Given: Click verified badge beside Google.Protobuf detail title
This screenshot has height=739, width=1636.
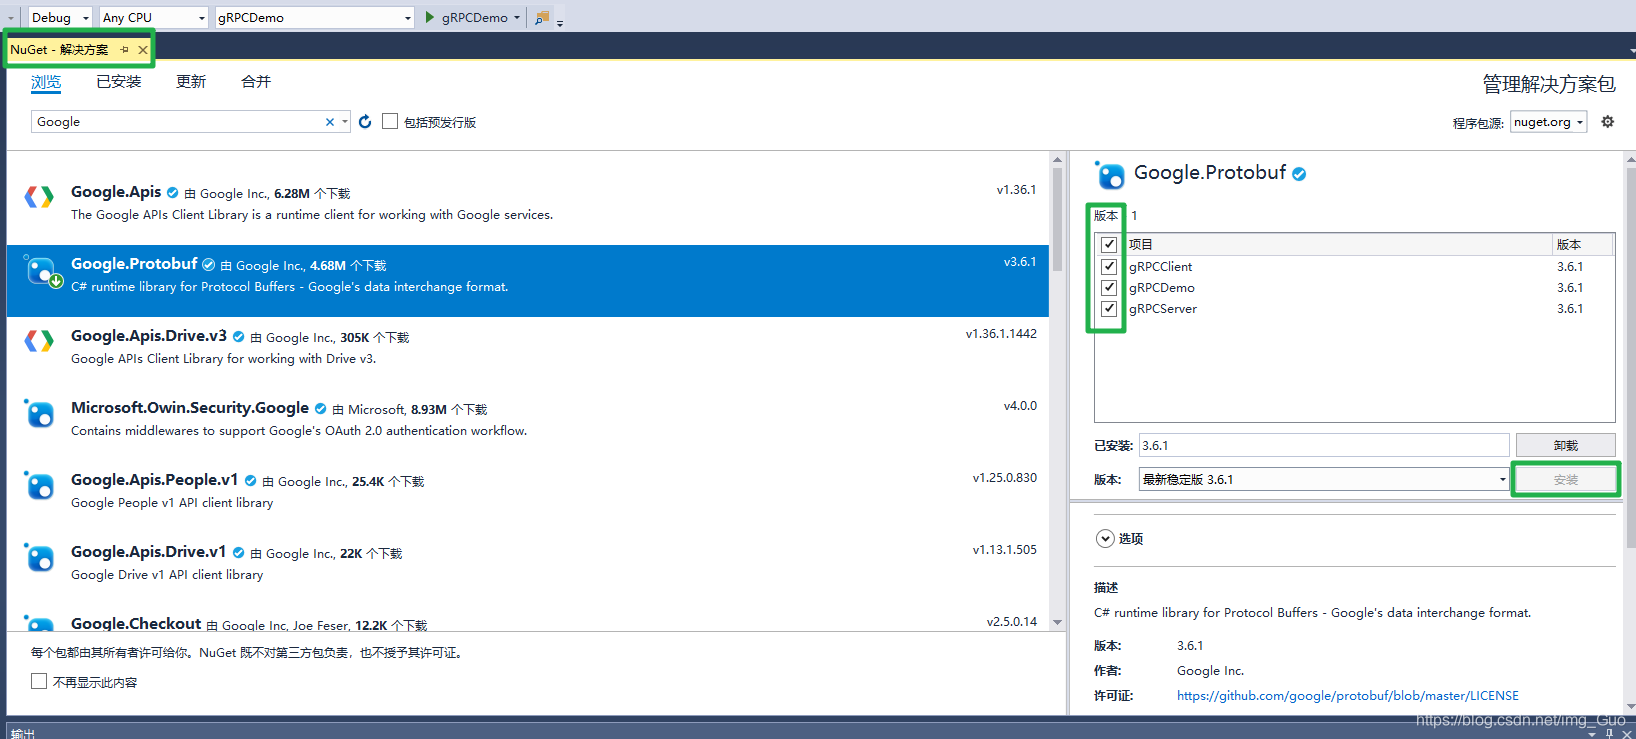Looking at the screenshot, I should click(1299, 174).
